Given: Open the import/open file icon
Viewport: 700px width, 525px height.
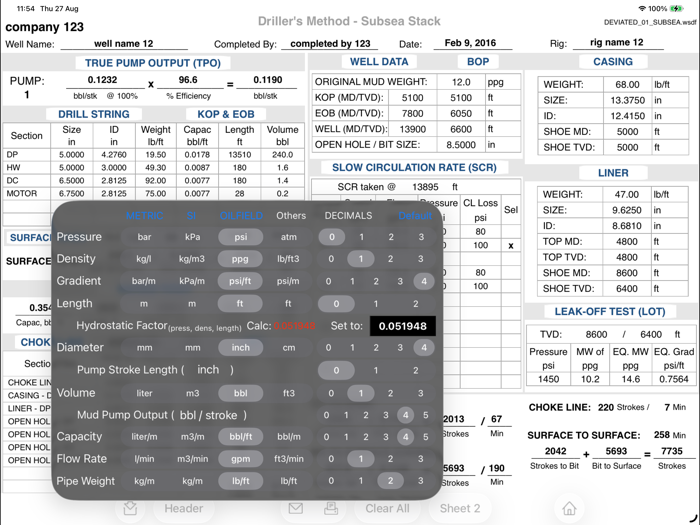Looking at the screenshot, I should point(130,508).
